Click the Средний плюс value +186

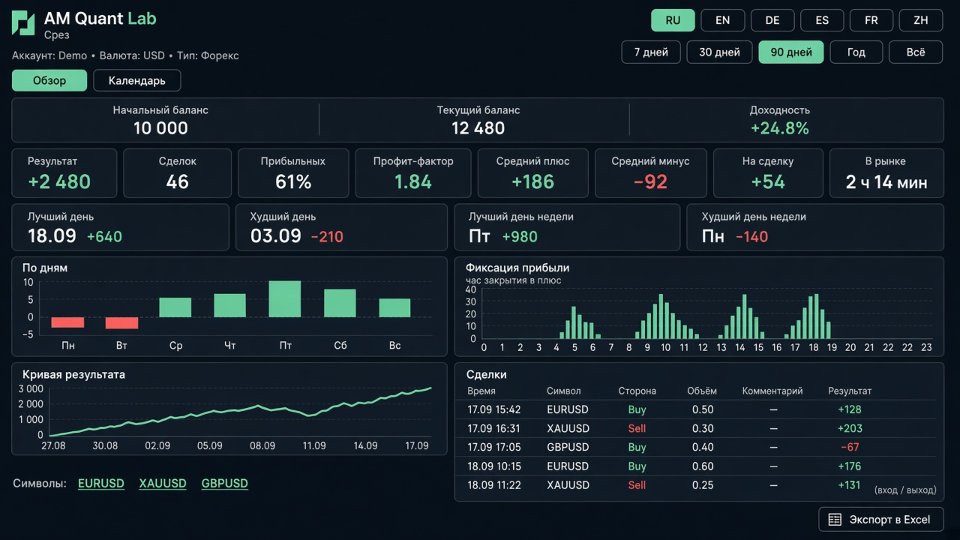[x=533, y=182]
